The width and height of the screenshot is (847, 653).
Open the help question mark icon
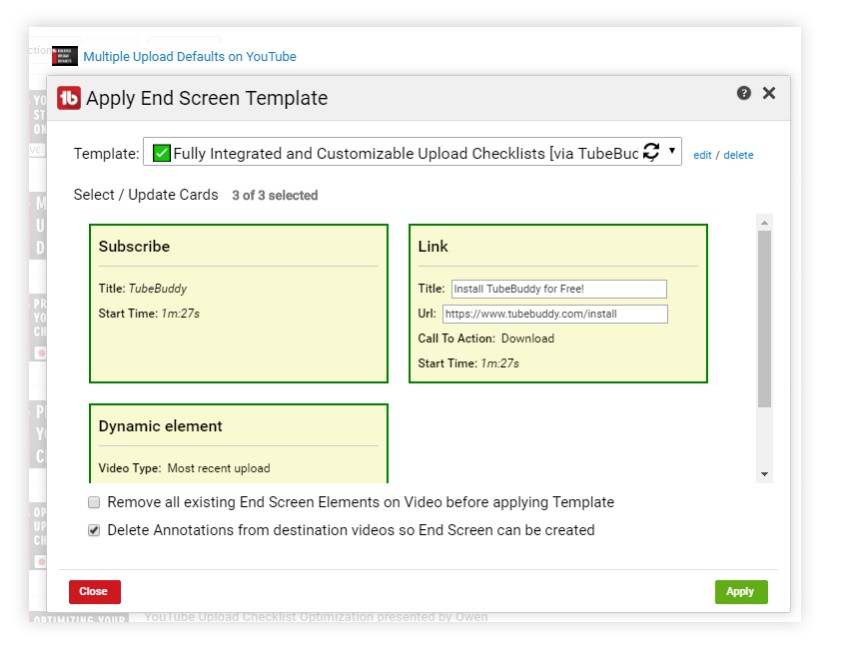pyautogui.click(x=744, y=93)
